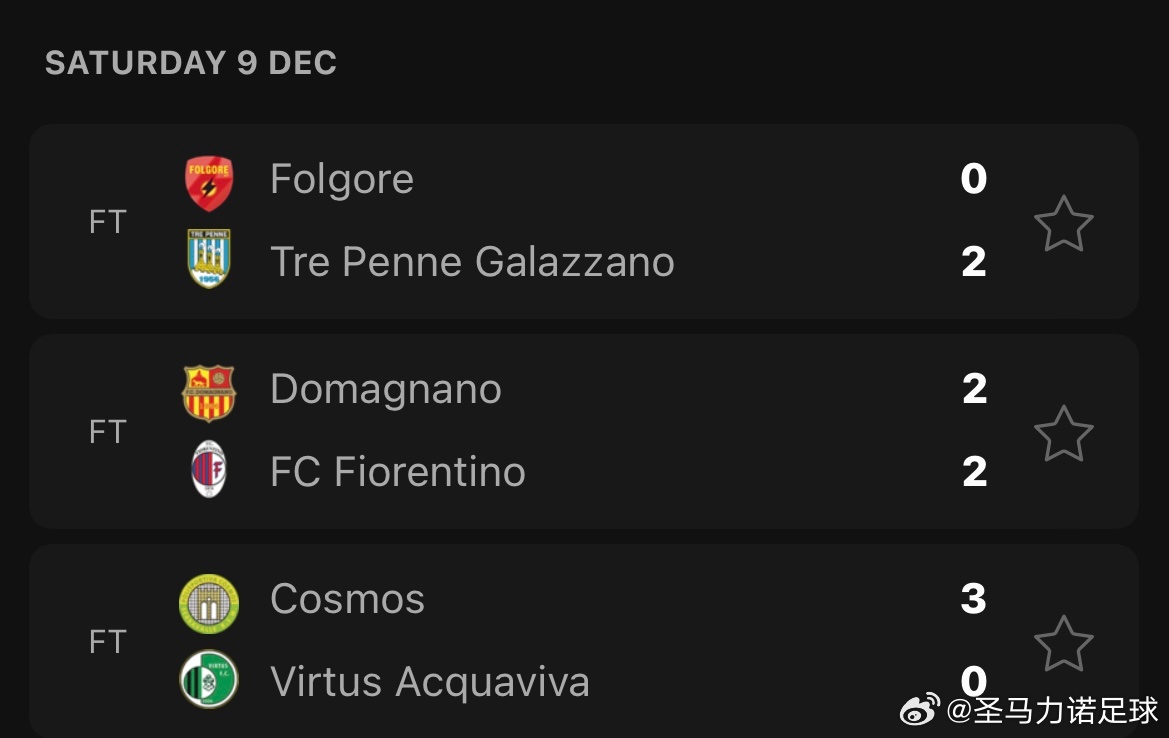Click the Tre Penne Galazzano crest
The width and height of the screenshot is (1169, 738).
pos(209,259)
